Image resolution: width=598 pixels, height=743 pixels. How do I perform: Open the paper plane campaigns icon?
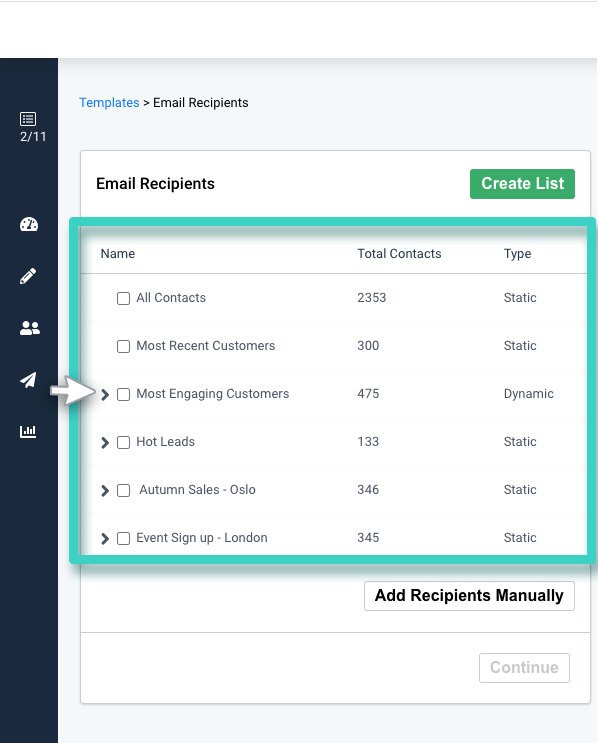pos(28,380)
